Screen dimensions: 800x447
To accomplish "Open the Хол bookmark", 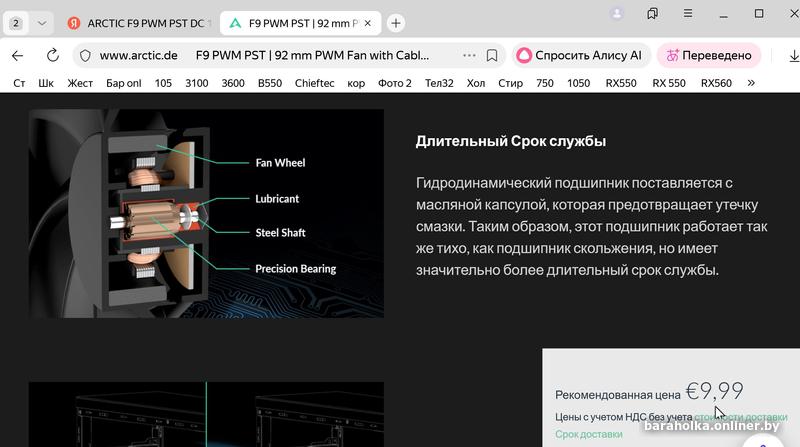I will tap(476, 83).
